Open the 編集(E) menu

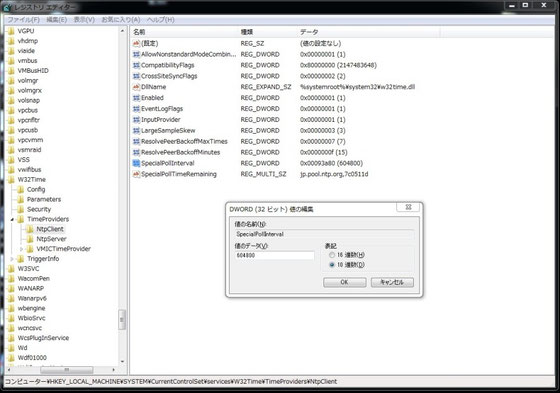coord(56,20)
